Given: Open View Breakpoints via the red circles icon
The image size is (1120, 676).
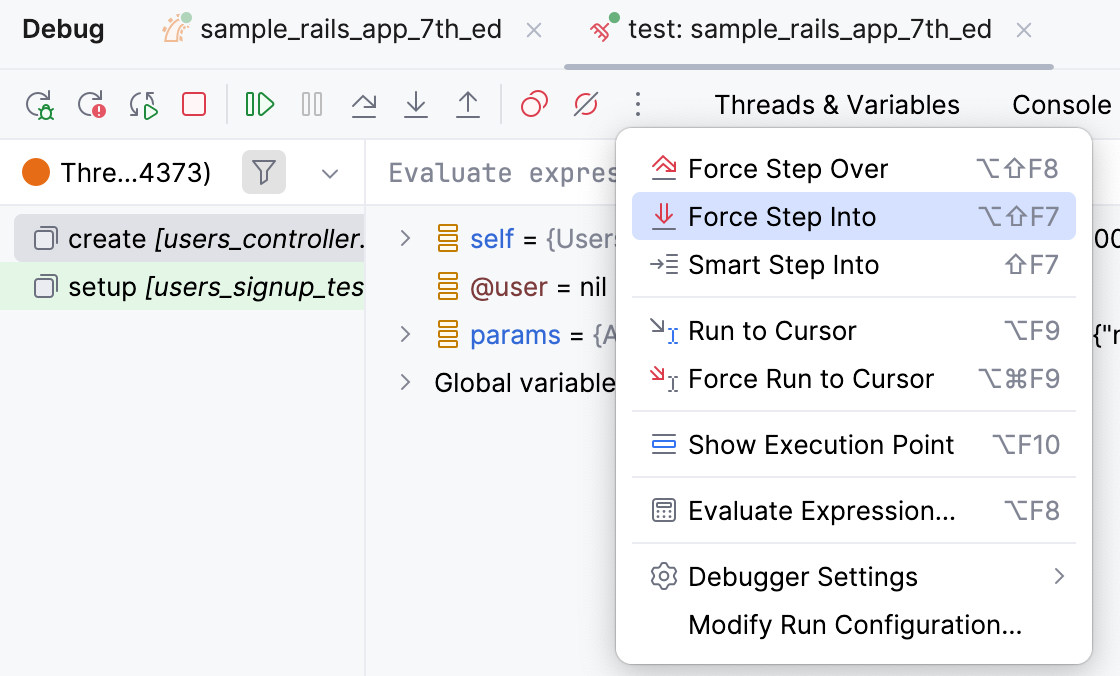Looking at the screenshot, I should (533, 103).
